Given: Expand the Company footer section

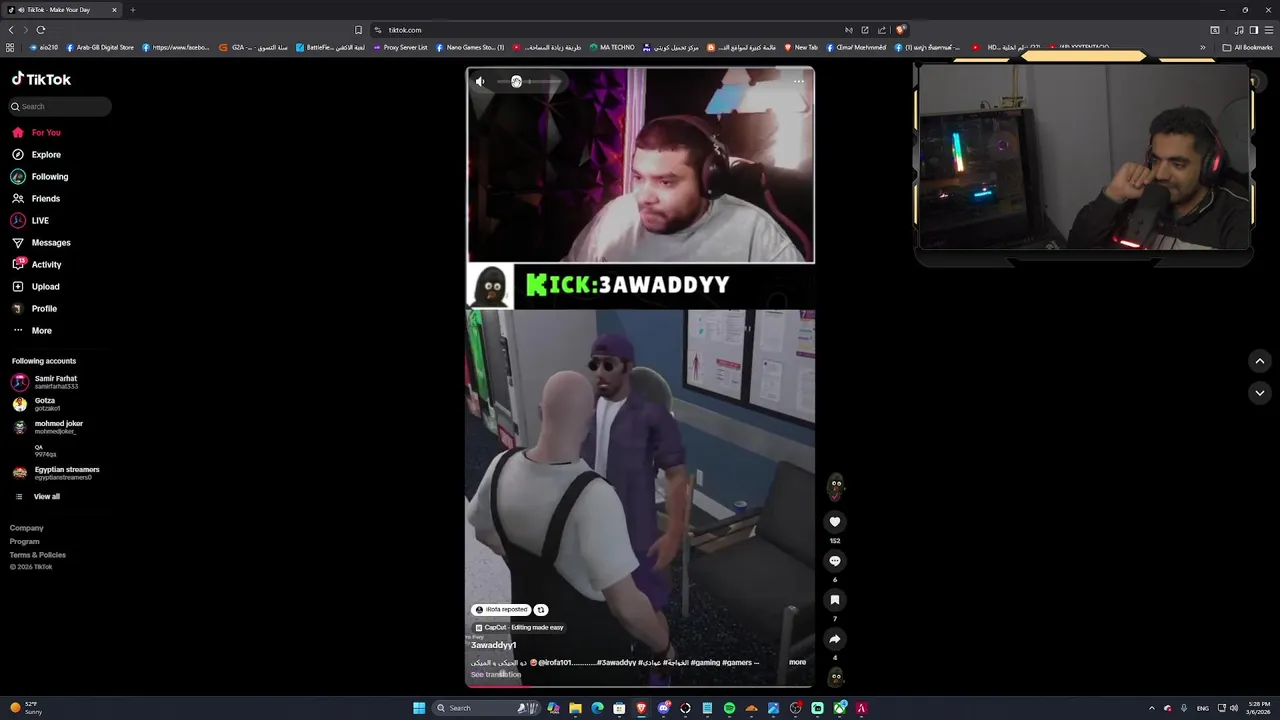Looking at the screenshot, I should coord(27,527).
